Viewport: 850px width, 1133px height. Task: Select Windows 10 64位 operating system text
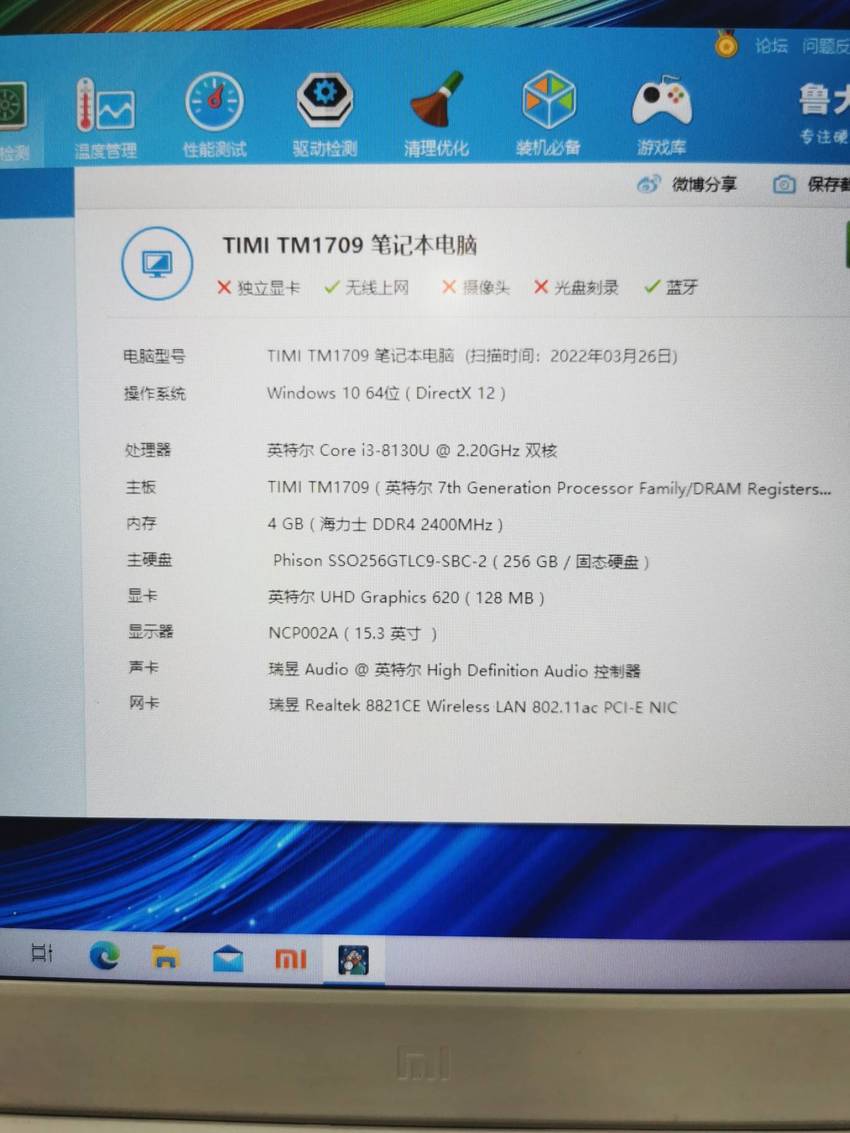point(386,393)
